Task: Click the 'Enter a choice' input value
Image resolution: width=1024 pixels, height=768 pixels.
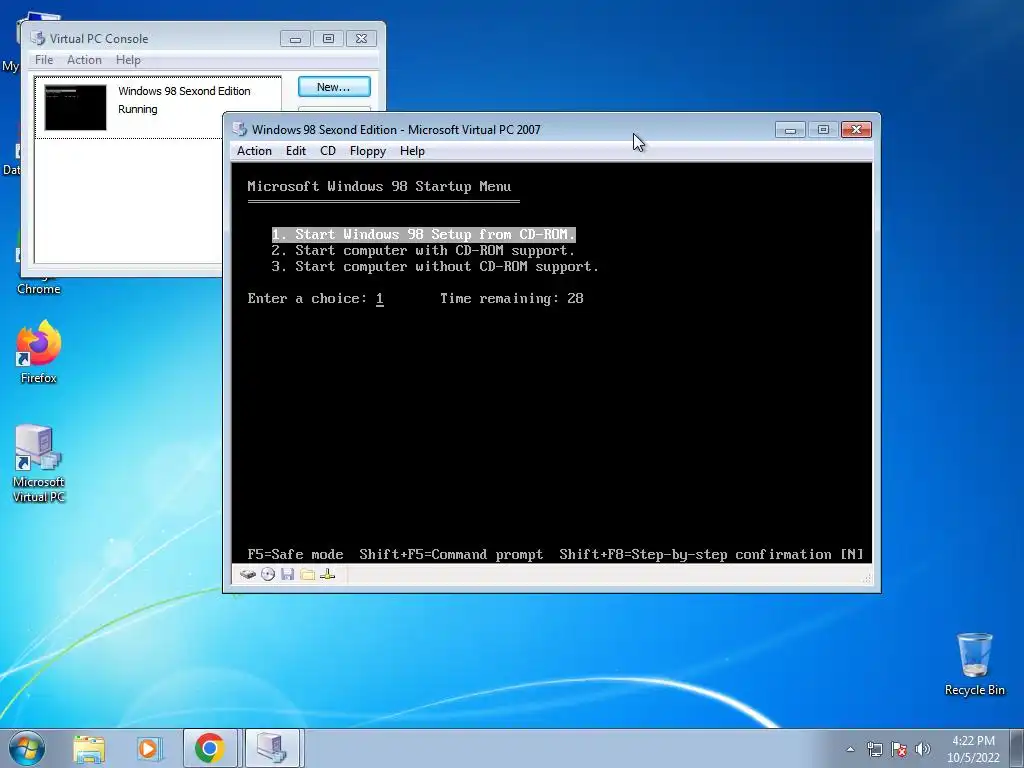Action: 379,298
